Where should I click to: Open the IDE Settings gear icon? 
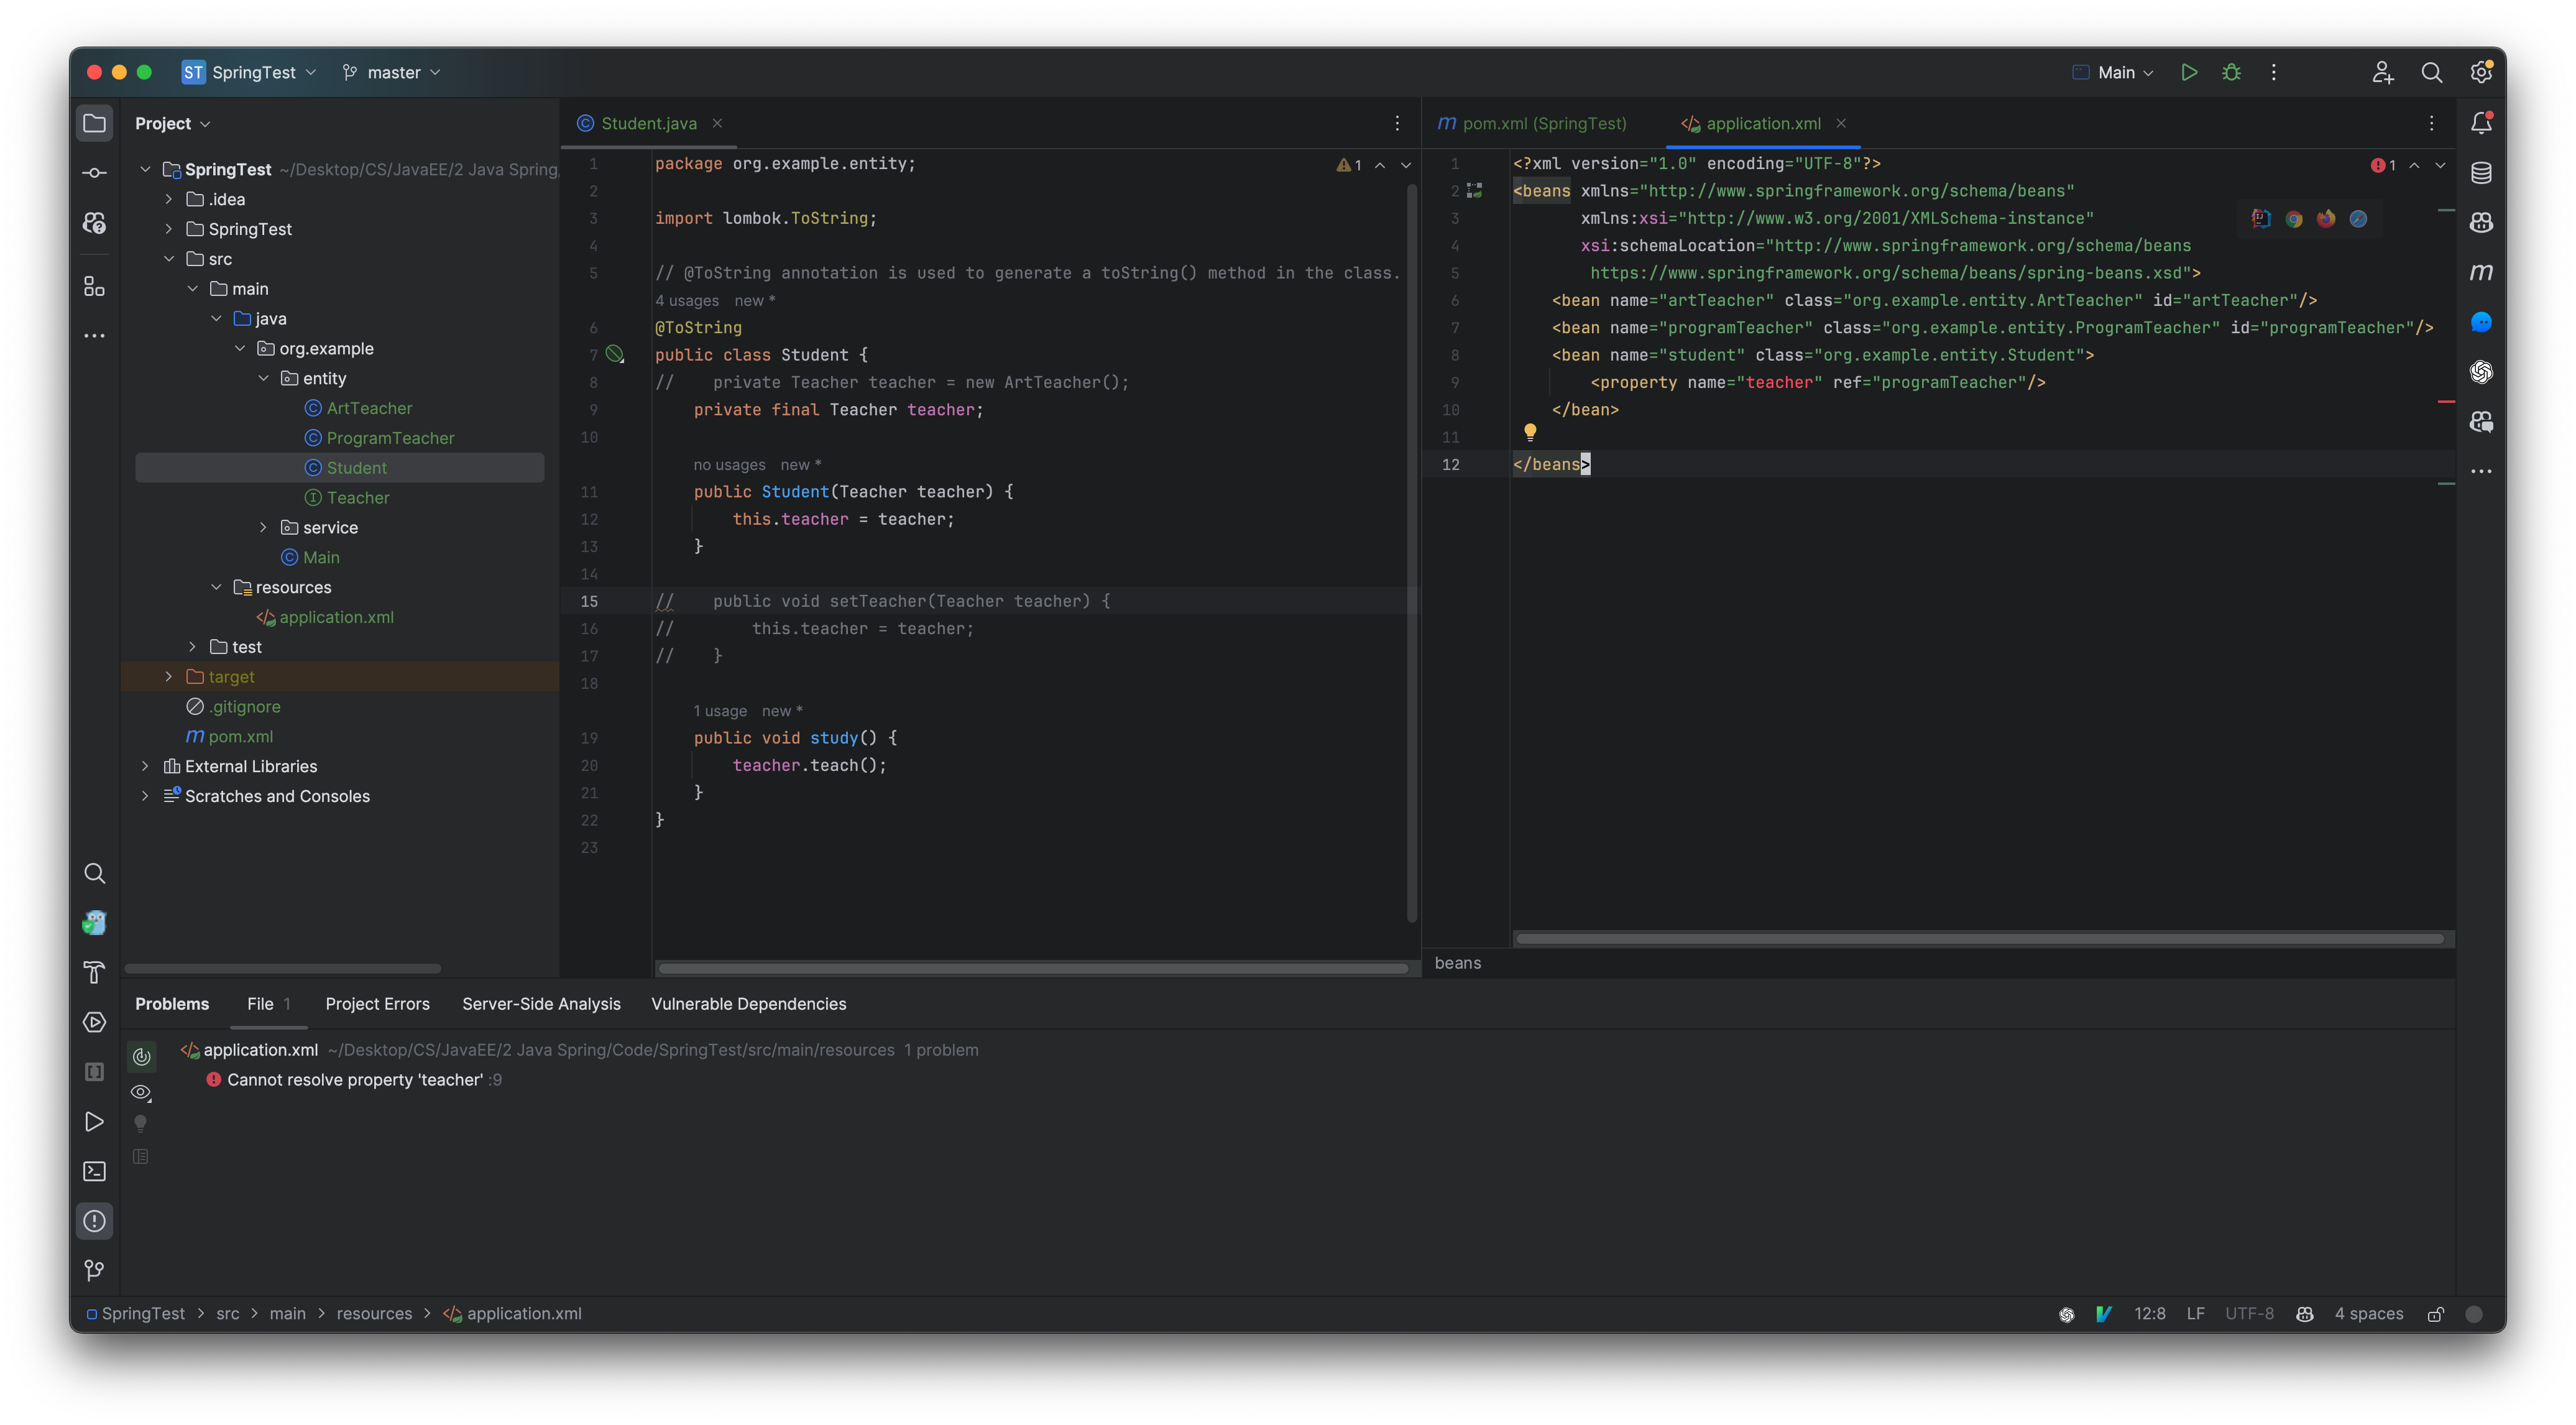pyautogui.click(x=2481, y=72)
